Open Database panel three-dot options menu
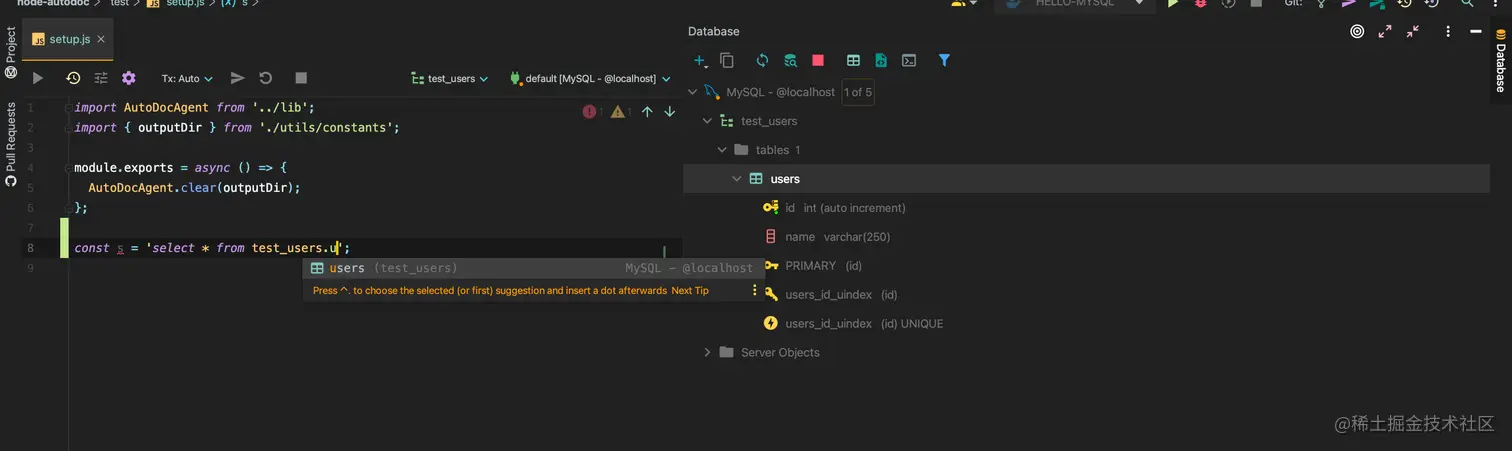Viewport: 1512px width, 451px height. coord(1448,32)
